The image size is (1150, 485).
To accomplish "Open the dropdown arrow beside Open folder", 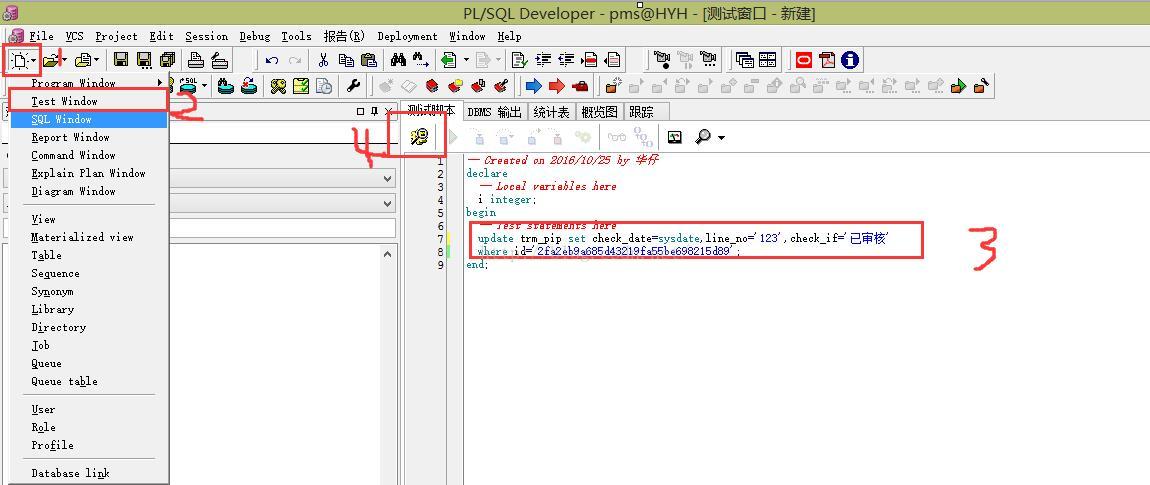I will (x=65, y=60).
